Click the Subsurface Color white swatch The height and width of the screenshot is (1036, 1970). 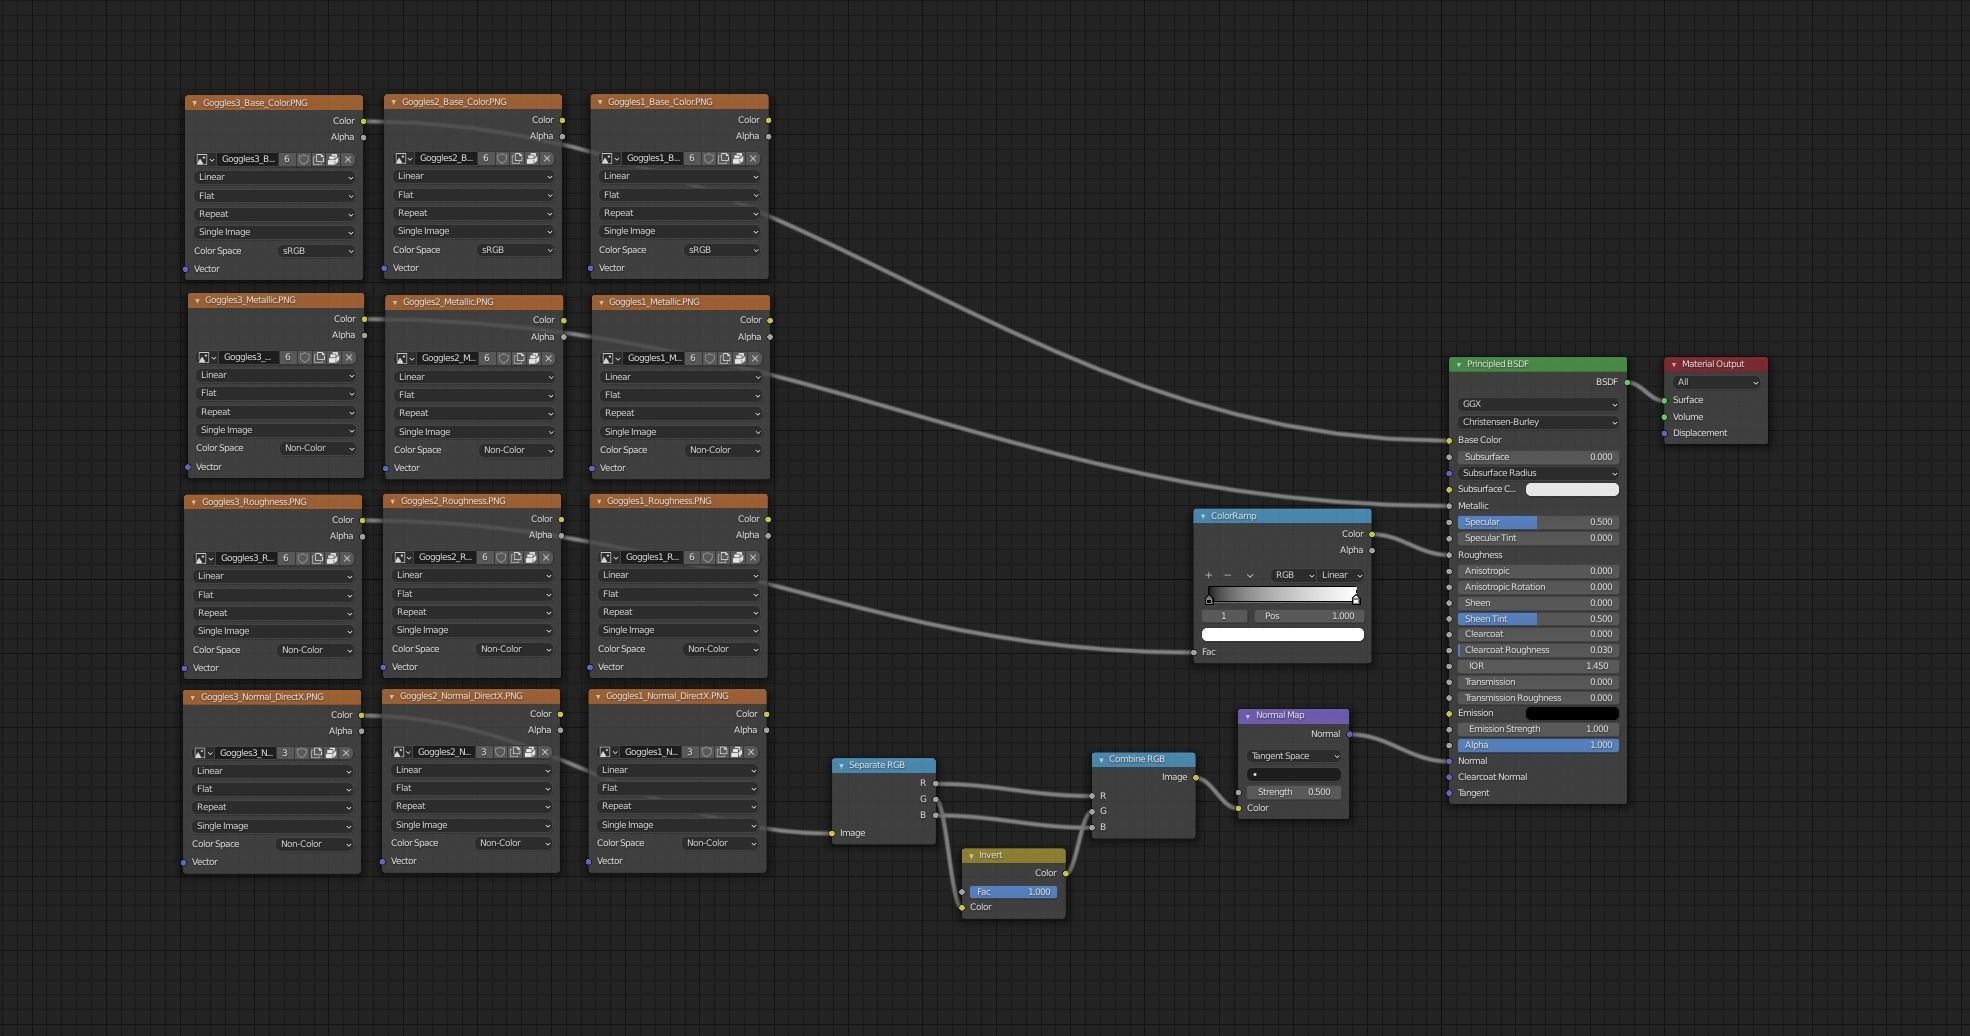pos(1572,489)
